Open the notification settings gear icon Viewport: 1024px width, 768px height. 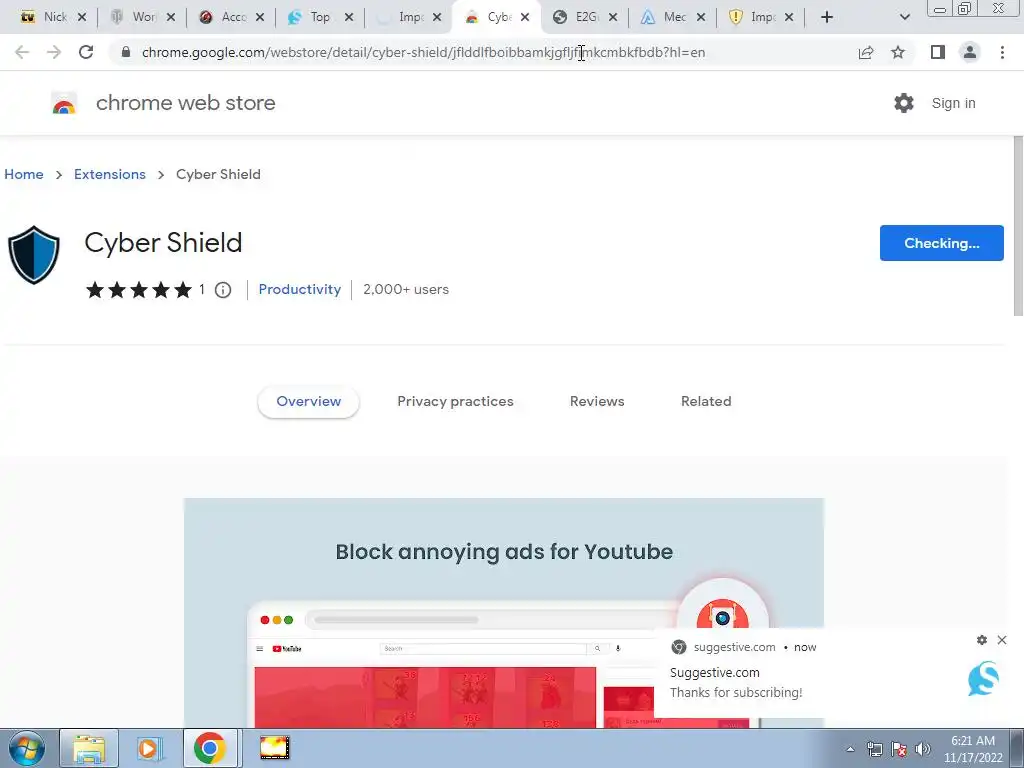[982, 640]
